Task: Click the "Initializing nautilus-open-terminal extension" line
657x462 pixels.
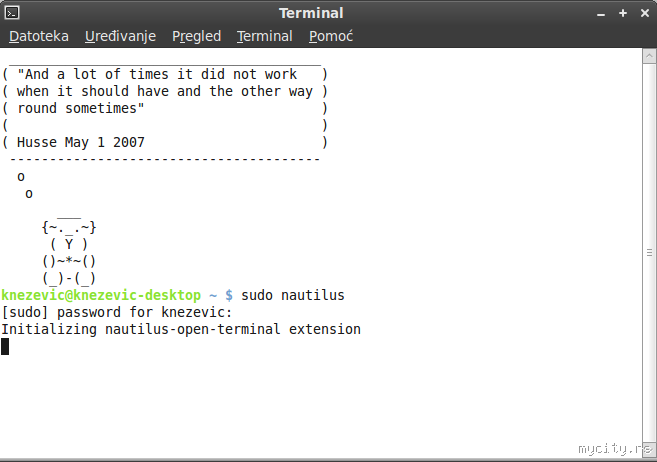Action: 181,329
